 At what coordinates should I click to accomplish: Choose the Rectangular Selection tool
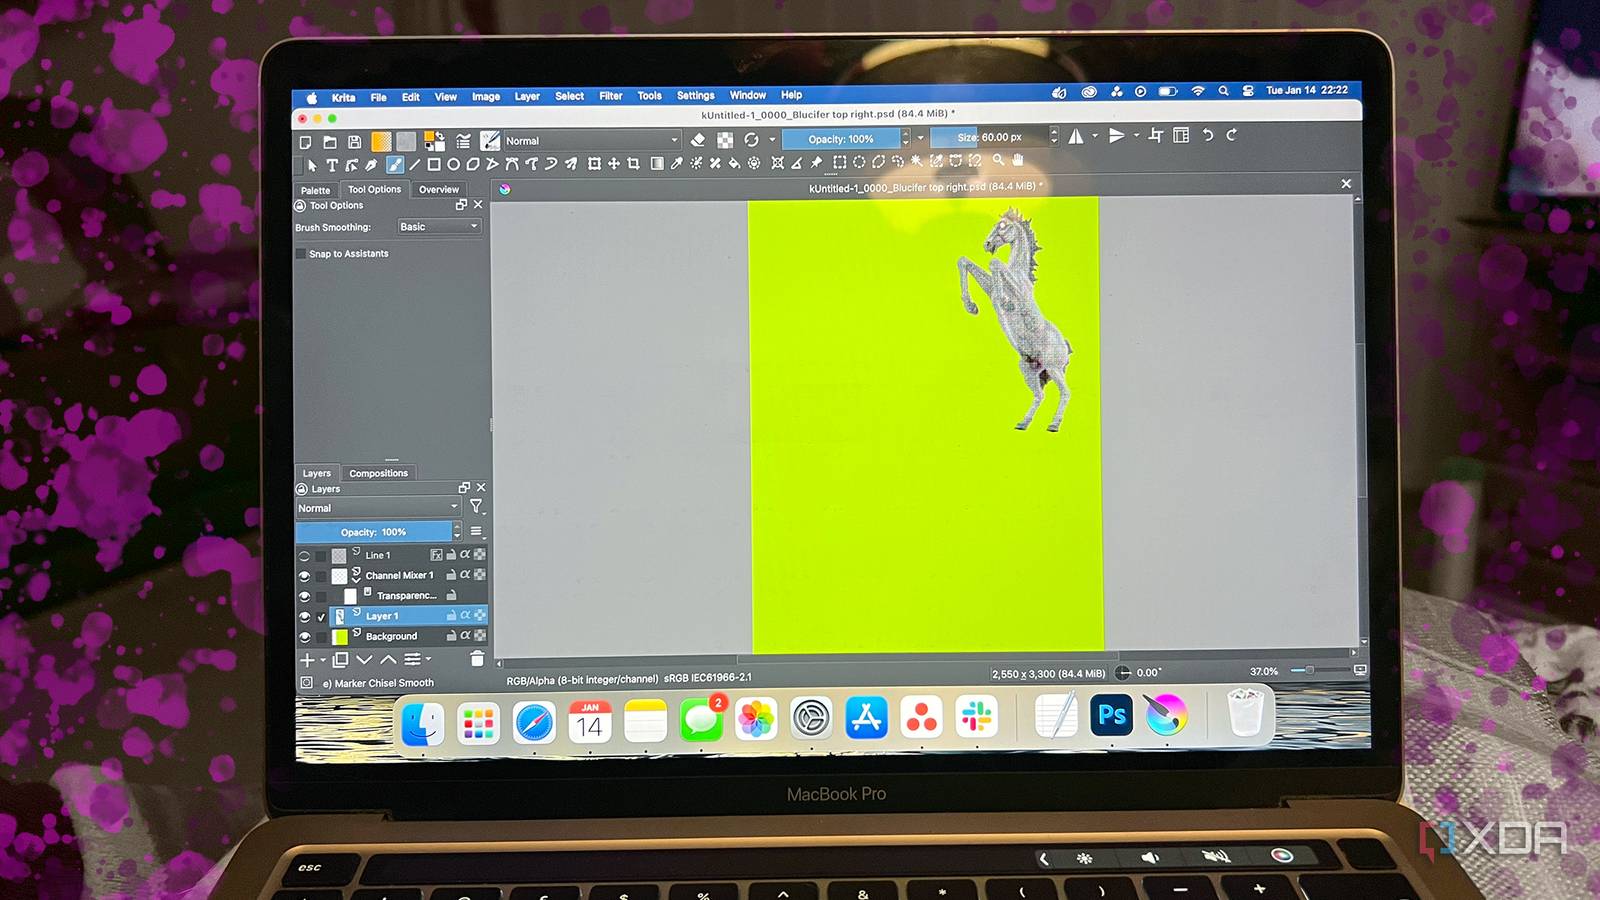[x=839, y=162]
